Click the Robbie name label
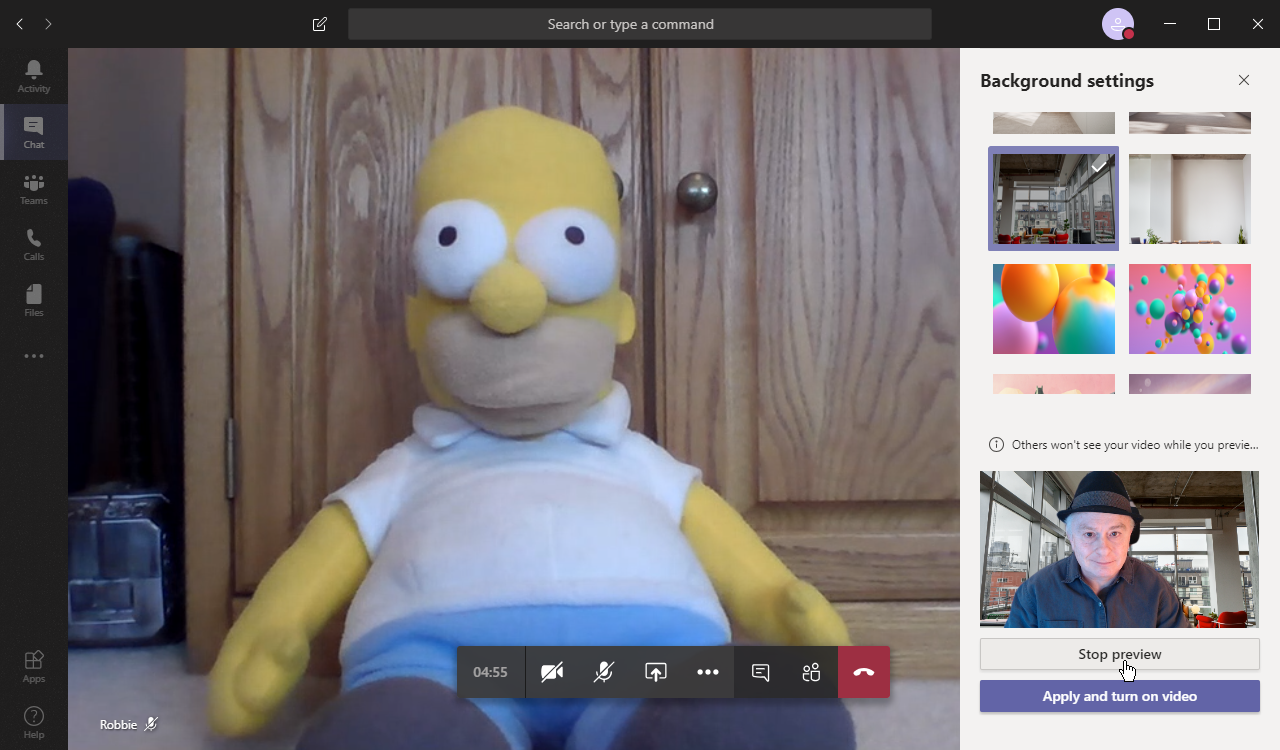Image resolution: width=1280 pixels, height=750 pixels. click(118, 724)
